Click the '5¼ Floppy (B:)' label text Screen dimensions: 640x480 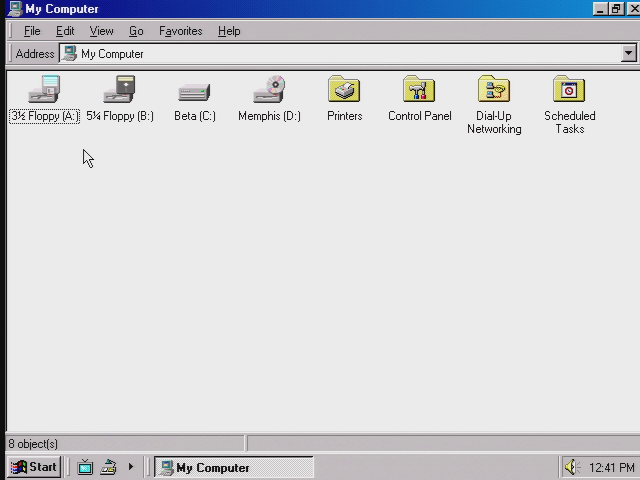(120, 116)
